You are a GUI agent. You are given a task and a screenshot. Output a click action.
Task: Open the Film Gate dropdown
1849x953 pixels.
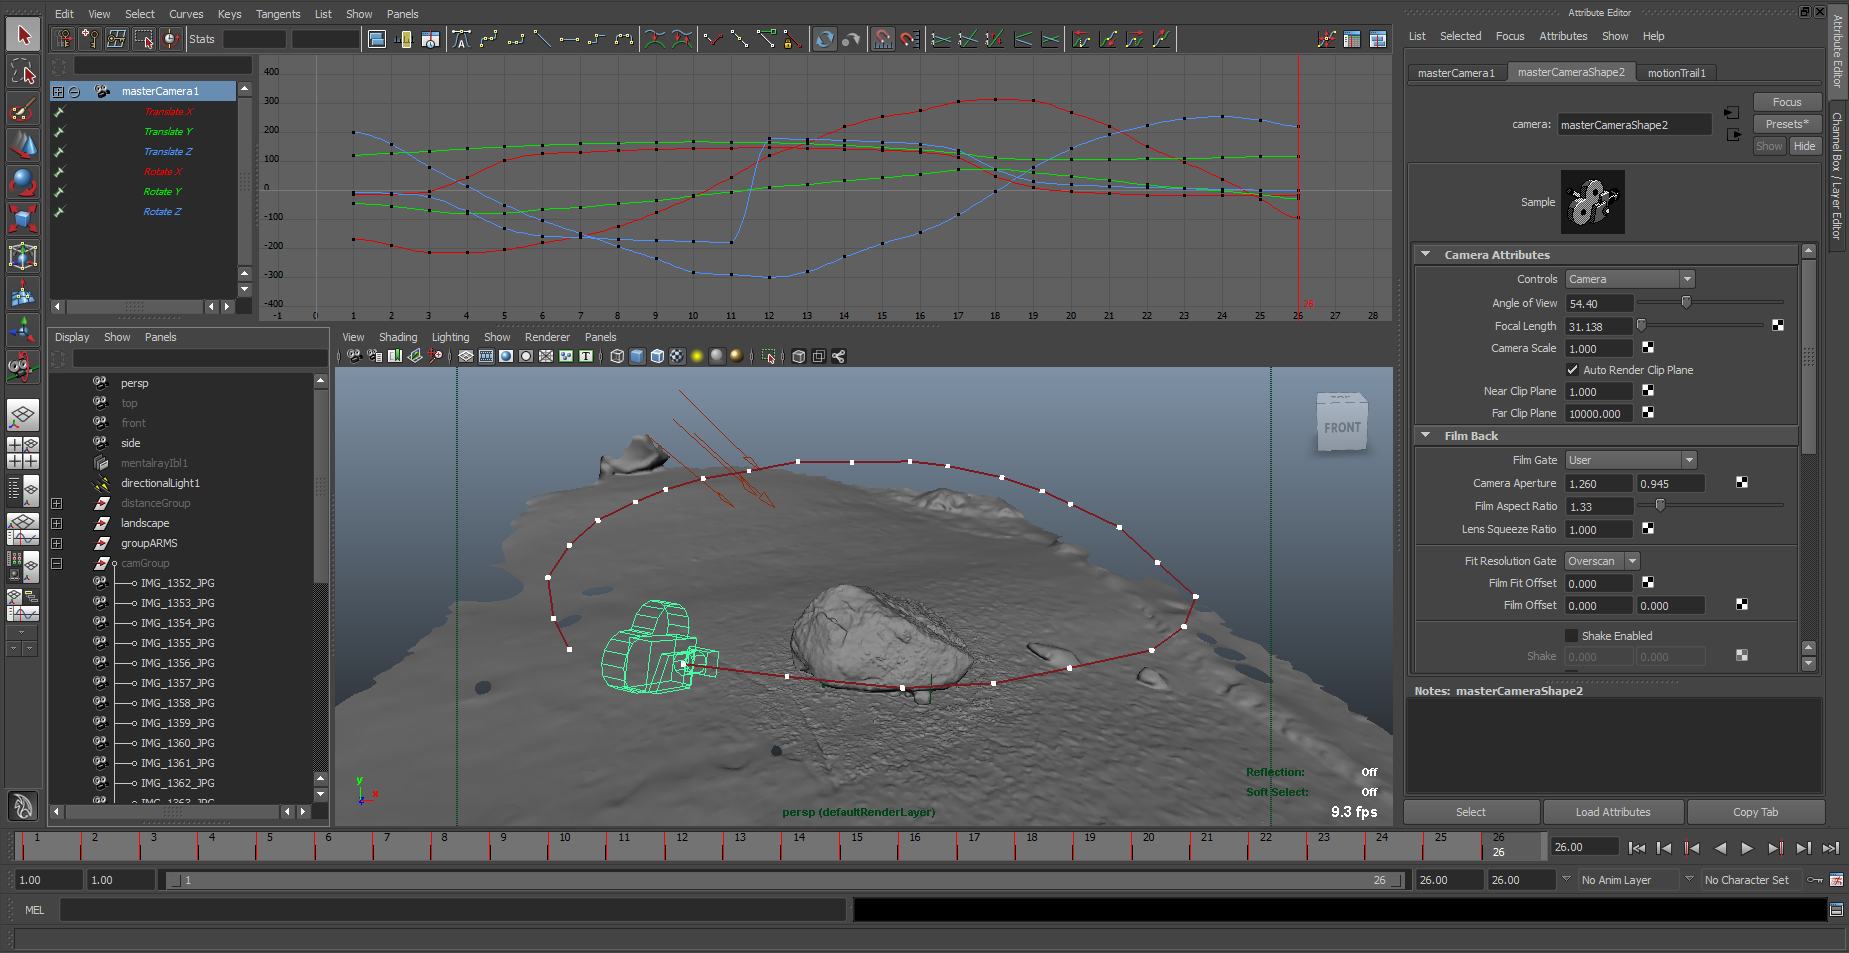pyautogui.click(x=1631, y=460)
